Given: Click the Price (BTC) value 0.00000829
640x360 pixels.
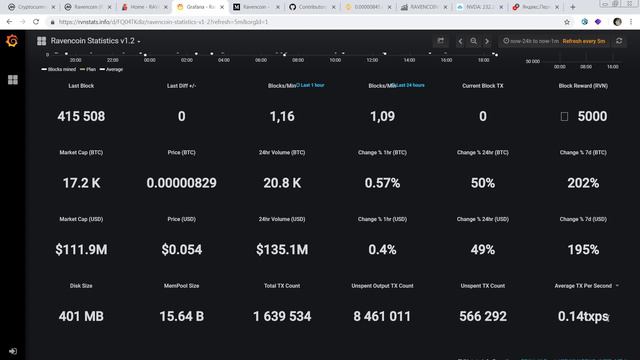Looking at the screenshot, I should click(x=181, y=183).
